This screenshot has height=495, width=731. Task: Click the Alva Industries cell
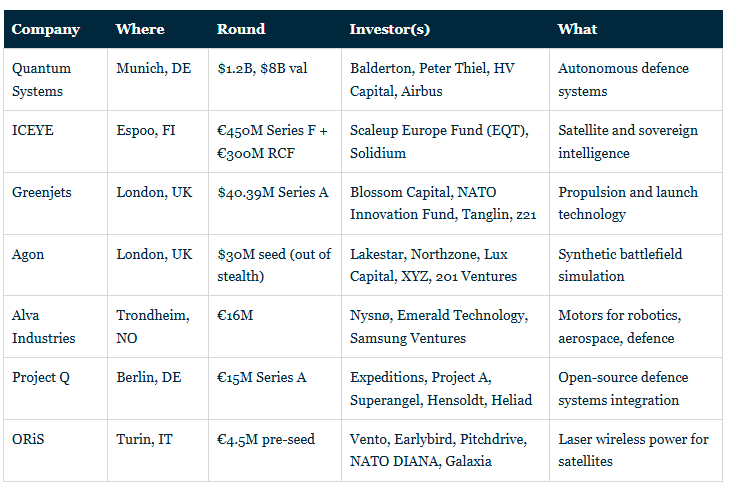point(55,326)
